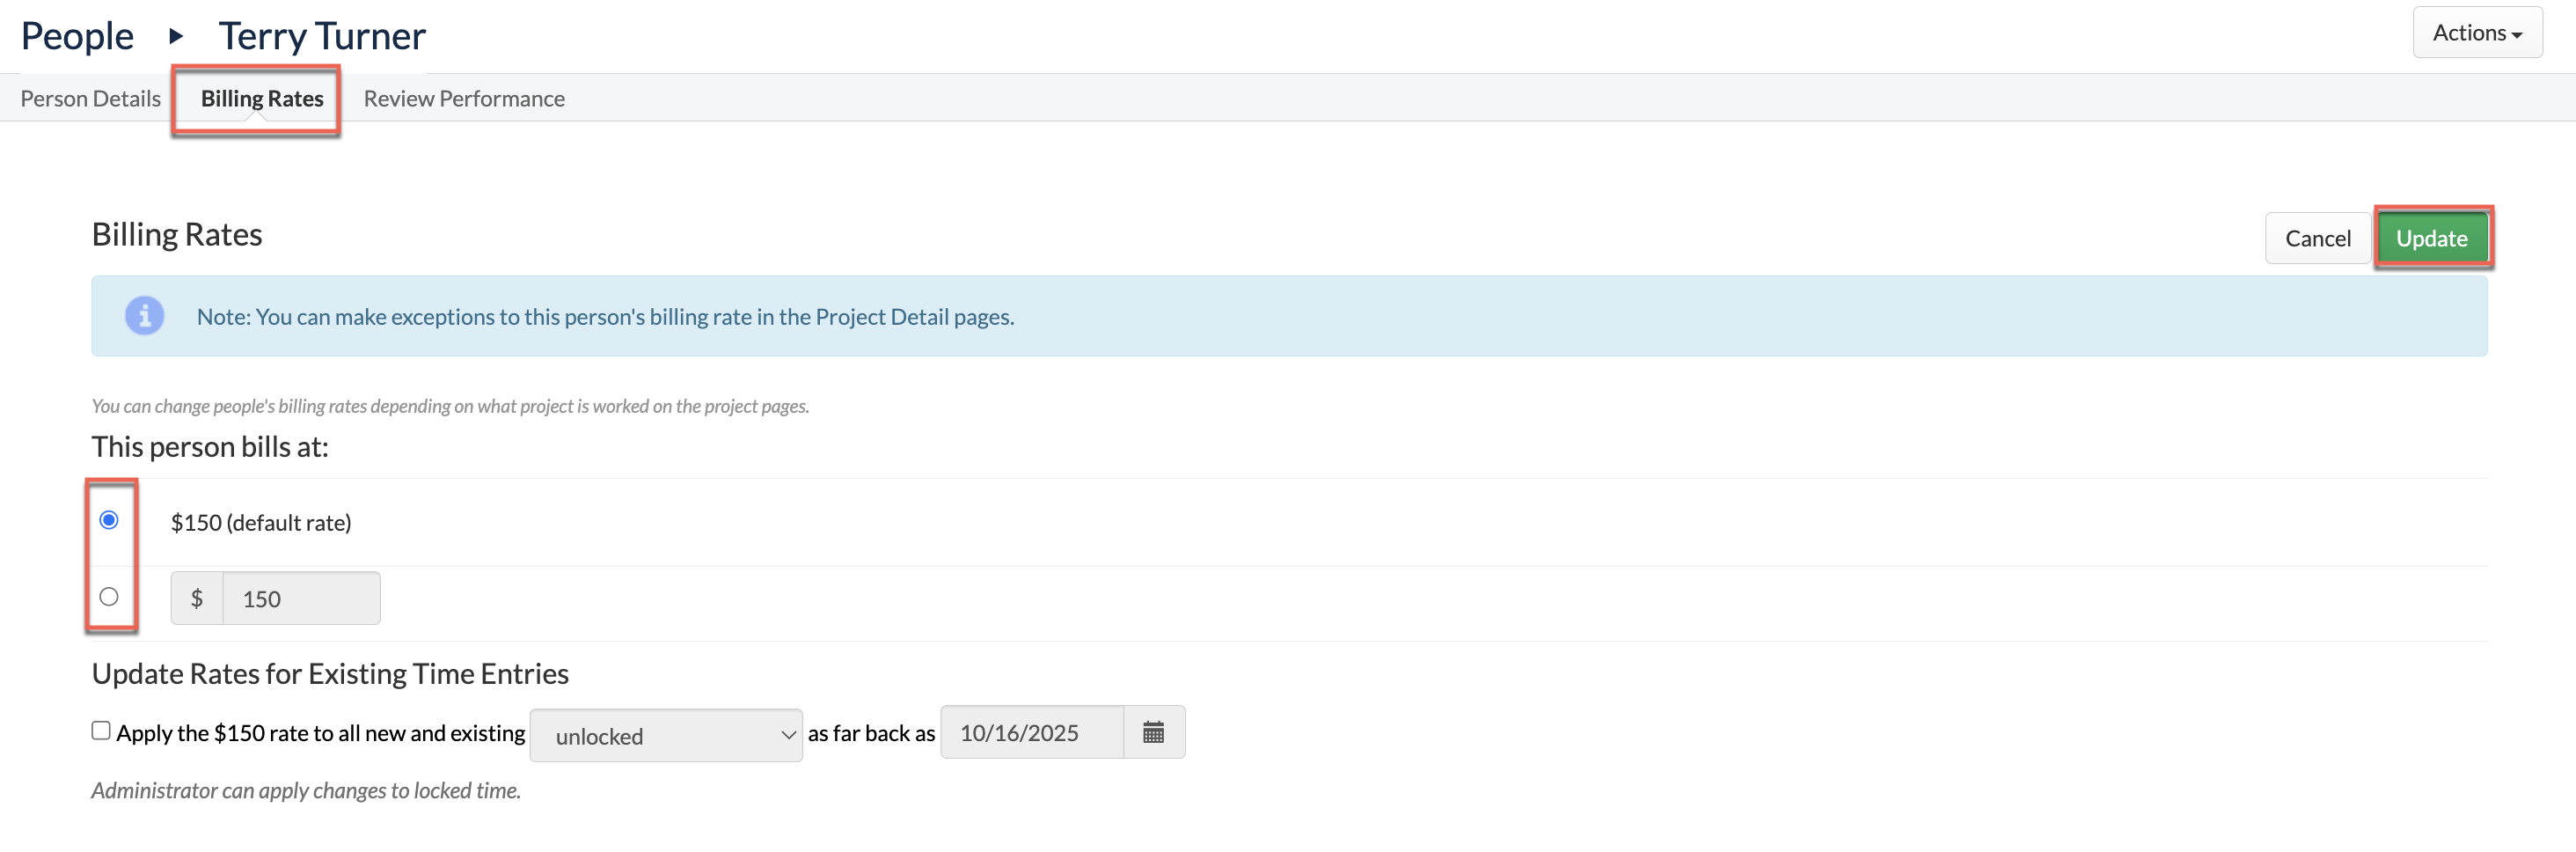Open the Review Performance tab

(x=464, y=98)
